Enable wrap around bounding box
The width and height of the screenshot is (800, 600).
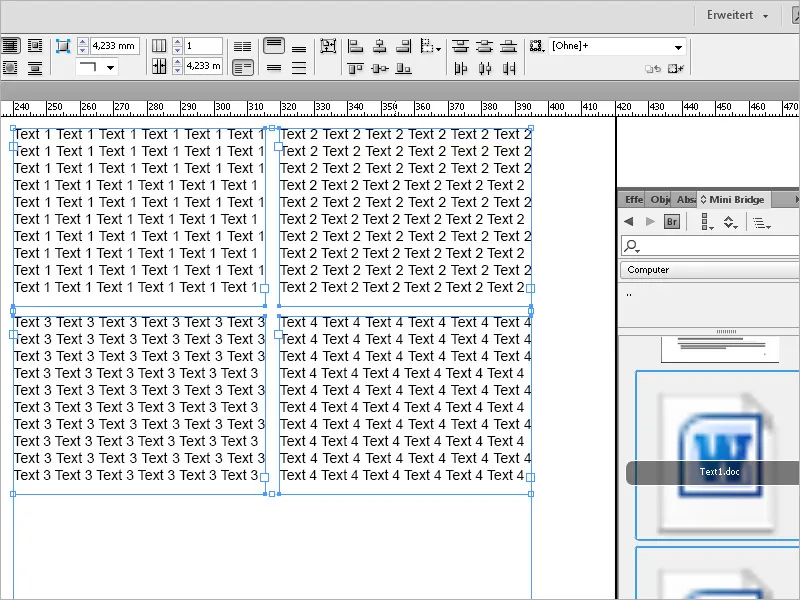coord(35,46)
